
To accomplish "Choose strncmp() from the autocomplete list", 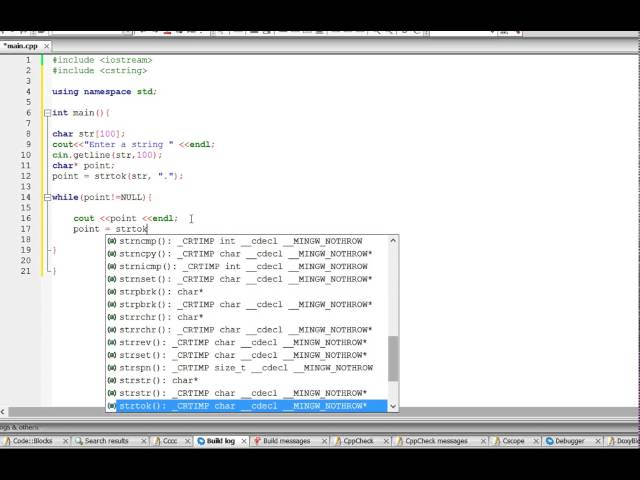I will coord(246,241).
